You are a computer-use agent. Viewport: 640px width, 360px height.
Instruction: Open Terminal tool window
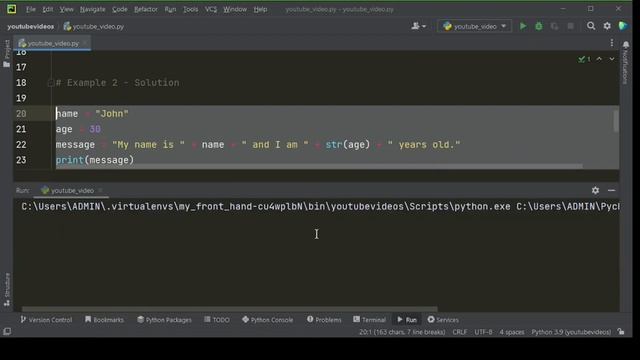pos(369,320)
